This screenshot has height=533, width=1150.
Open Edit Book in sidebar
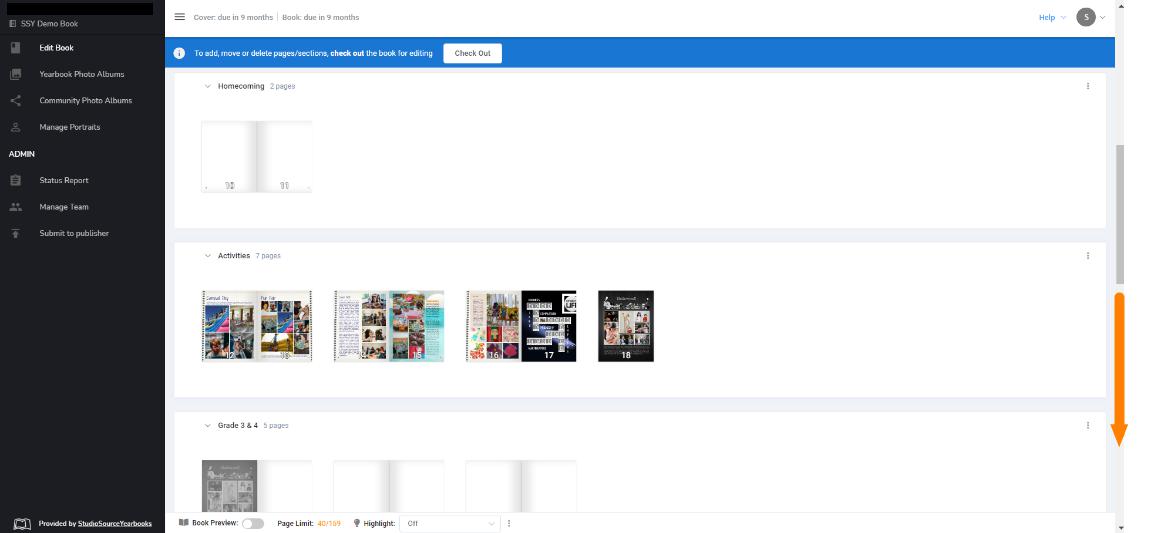pyautogui.click(x=56, y=48)
